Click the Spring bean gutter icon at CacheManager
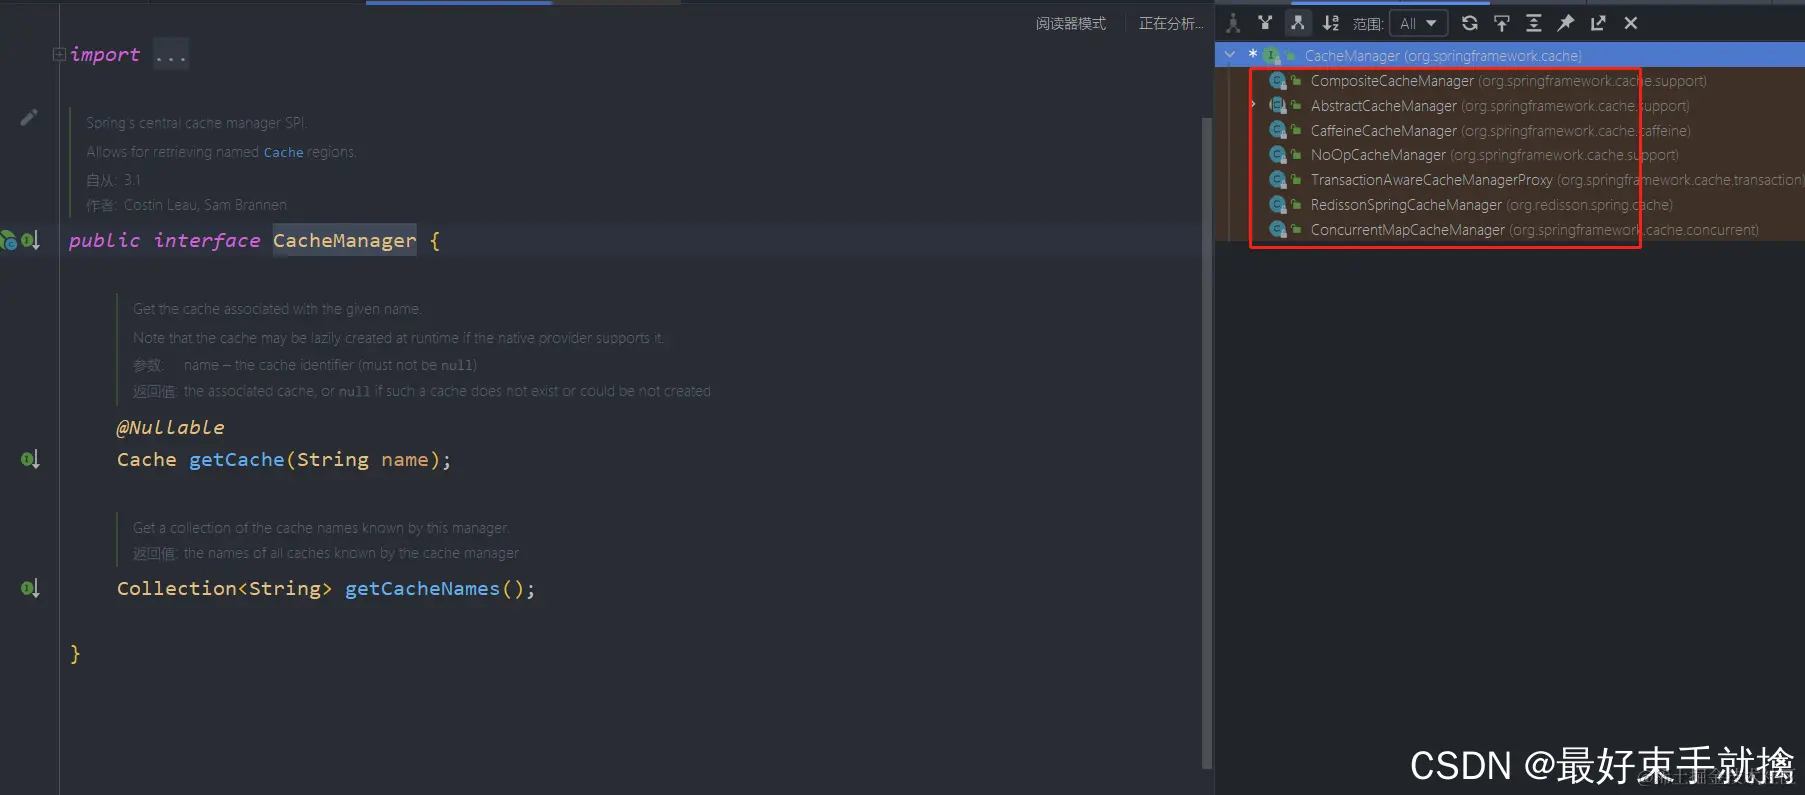The image size is (1805, 795). [x=9, y=240]
